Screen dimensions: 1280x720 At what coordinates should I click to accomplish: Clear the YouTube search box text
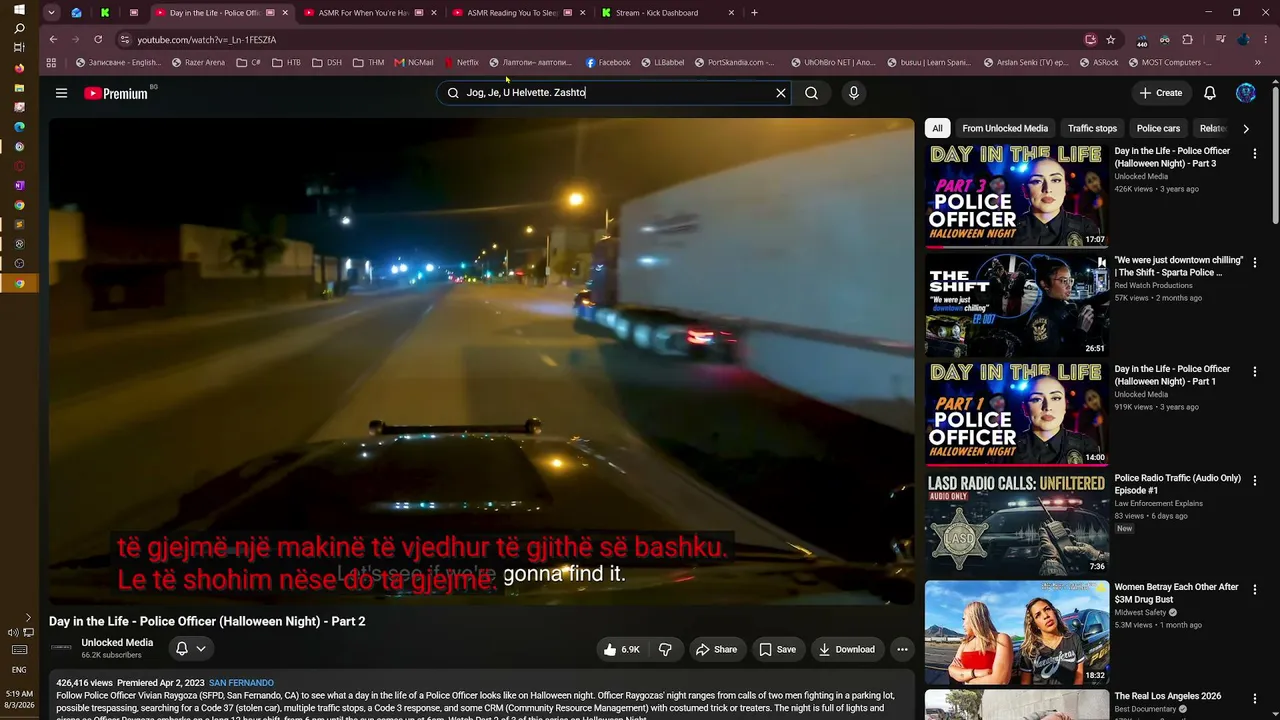(781, 93)
